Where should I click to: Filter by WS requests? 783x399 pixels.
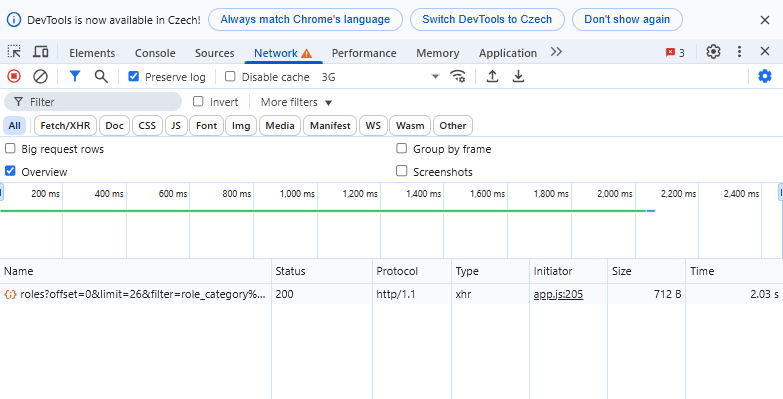click(373, 126)
